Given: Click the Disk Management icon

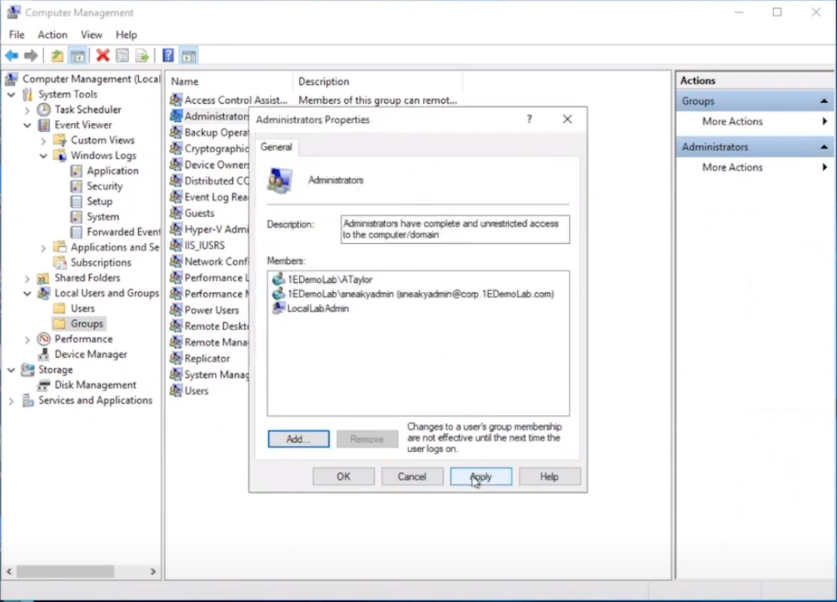Looking at the screenshot, I should pyautogui.click(x=44, y=385).
